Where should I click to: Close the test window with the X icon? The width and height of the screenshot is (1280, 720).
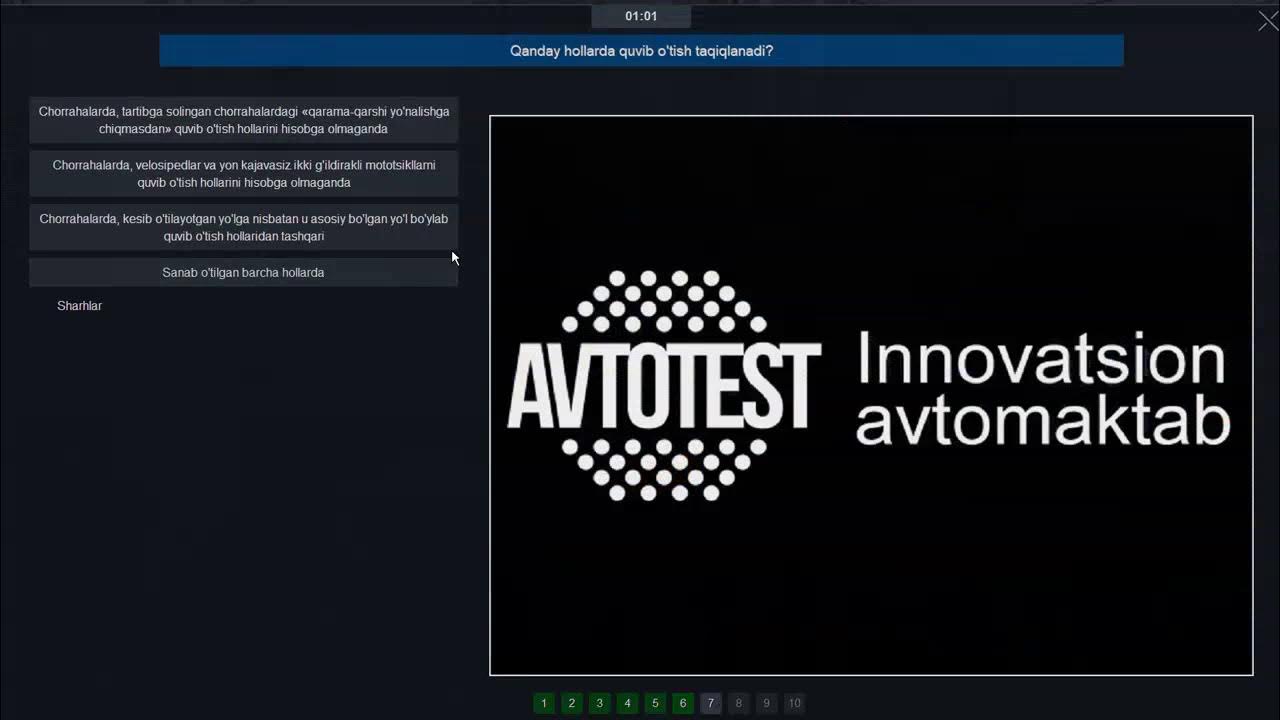pyautogui.click(x=1267, y=22)
